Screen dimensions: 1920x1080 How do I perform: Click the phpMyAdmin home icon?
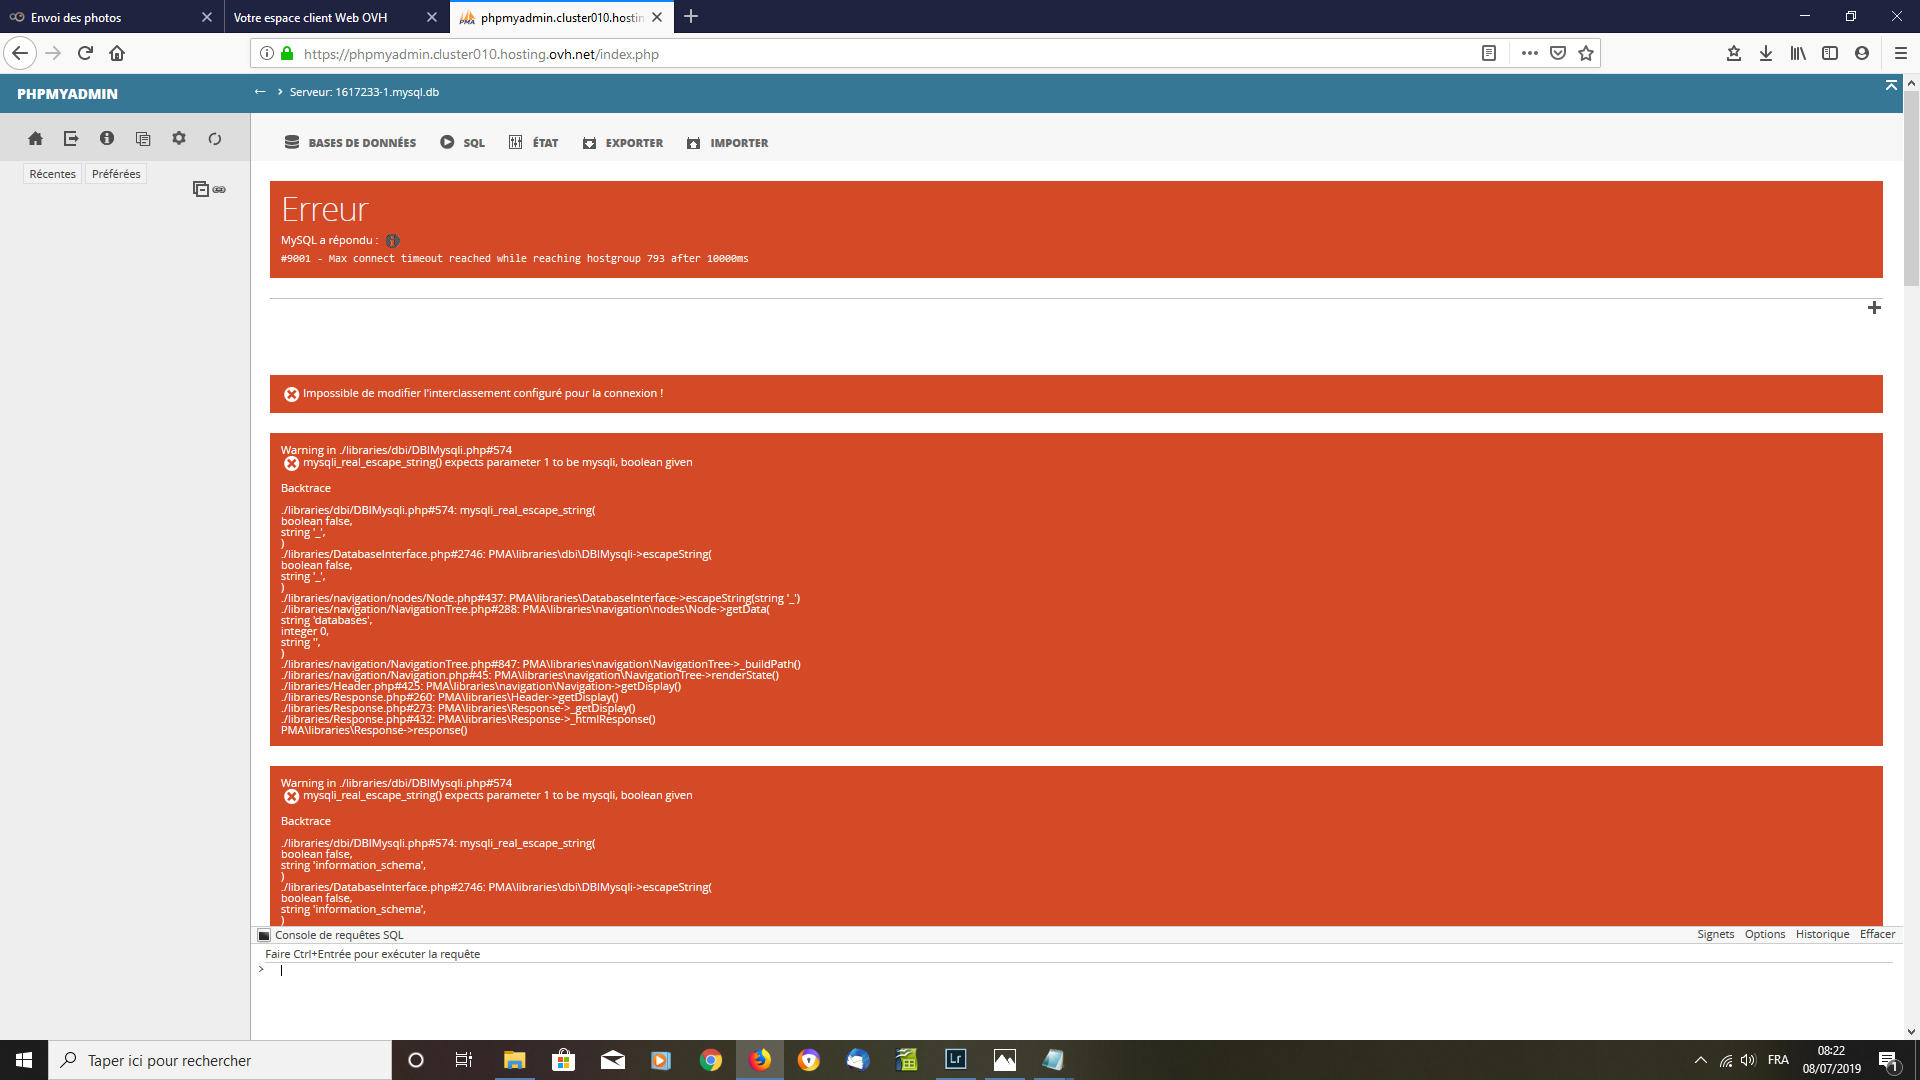click(35, 139)
